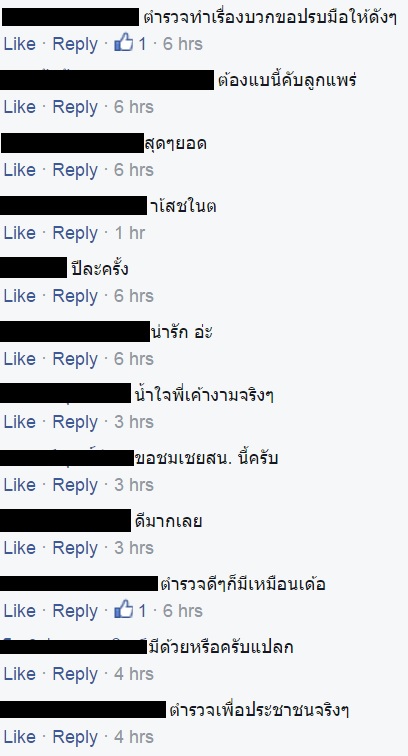The image size is (408, 756).
Task: Like the comment ต้องแบนี้คับลูกแพร่
Action: 20,107
